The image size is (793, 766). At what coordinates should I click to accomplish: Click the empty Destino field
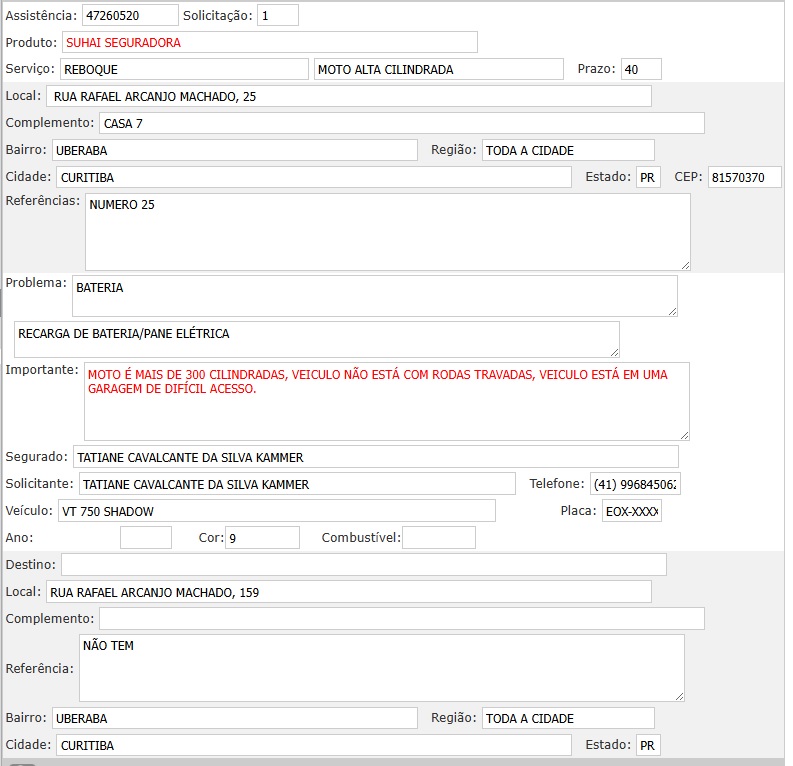pyautogui.click(x=364, y=564)
